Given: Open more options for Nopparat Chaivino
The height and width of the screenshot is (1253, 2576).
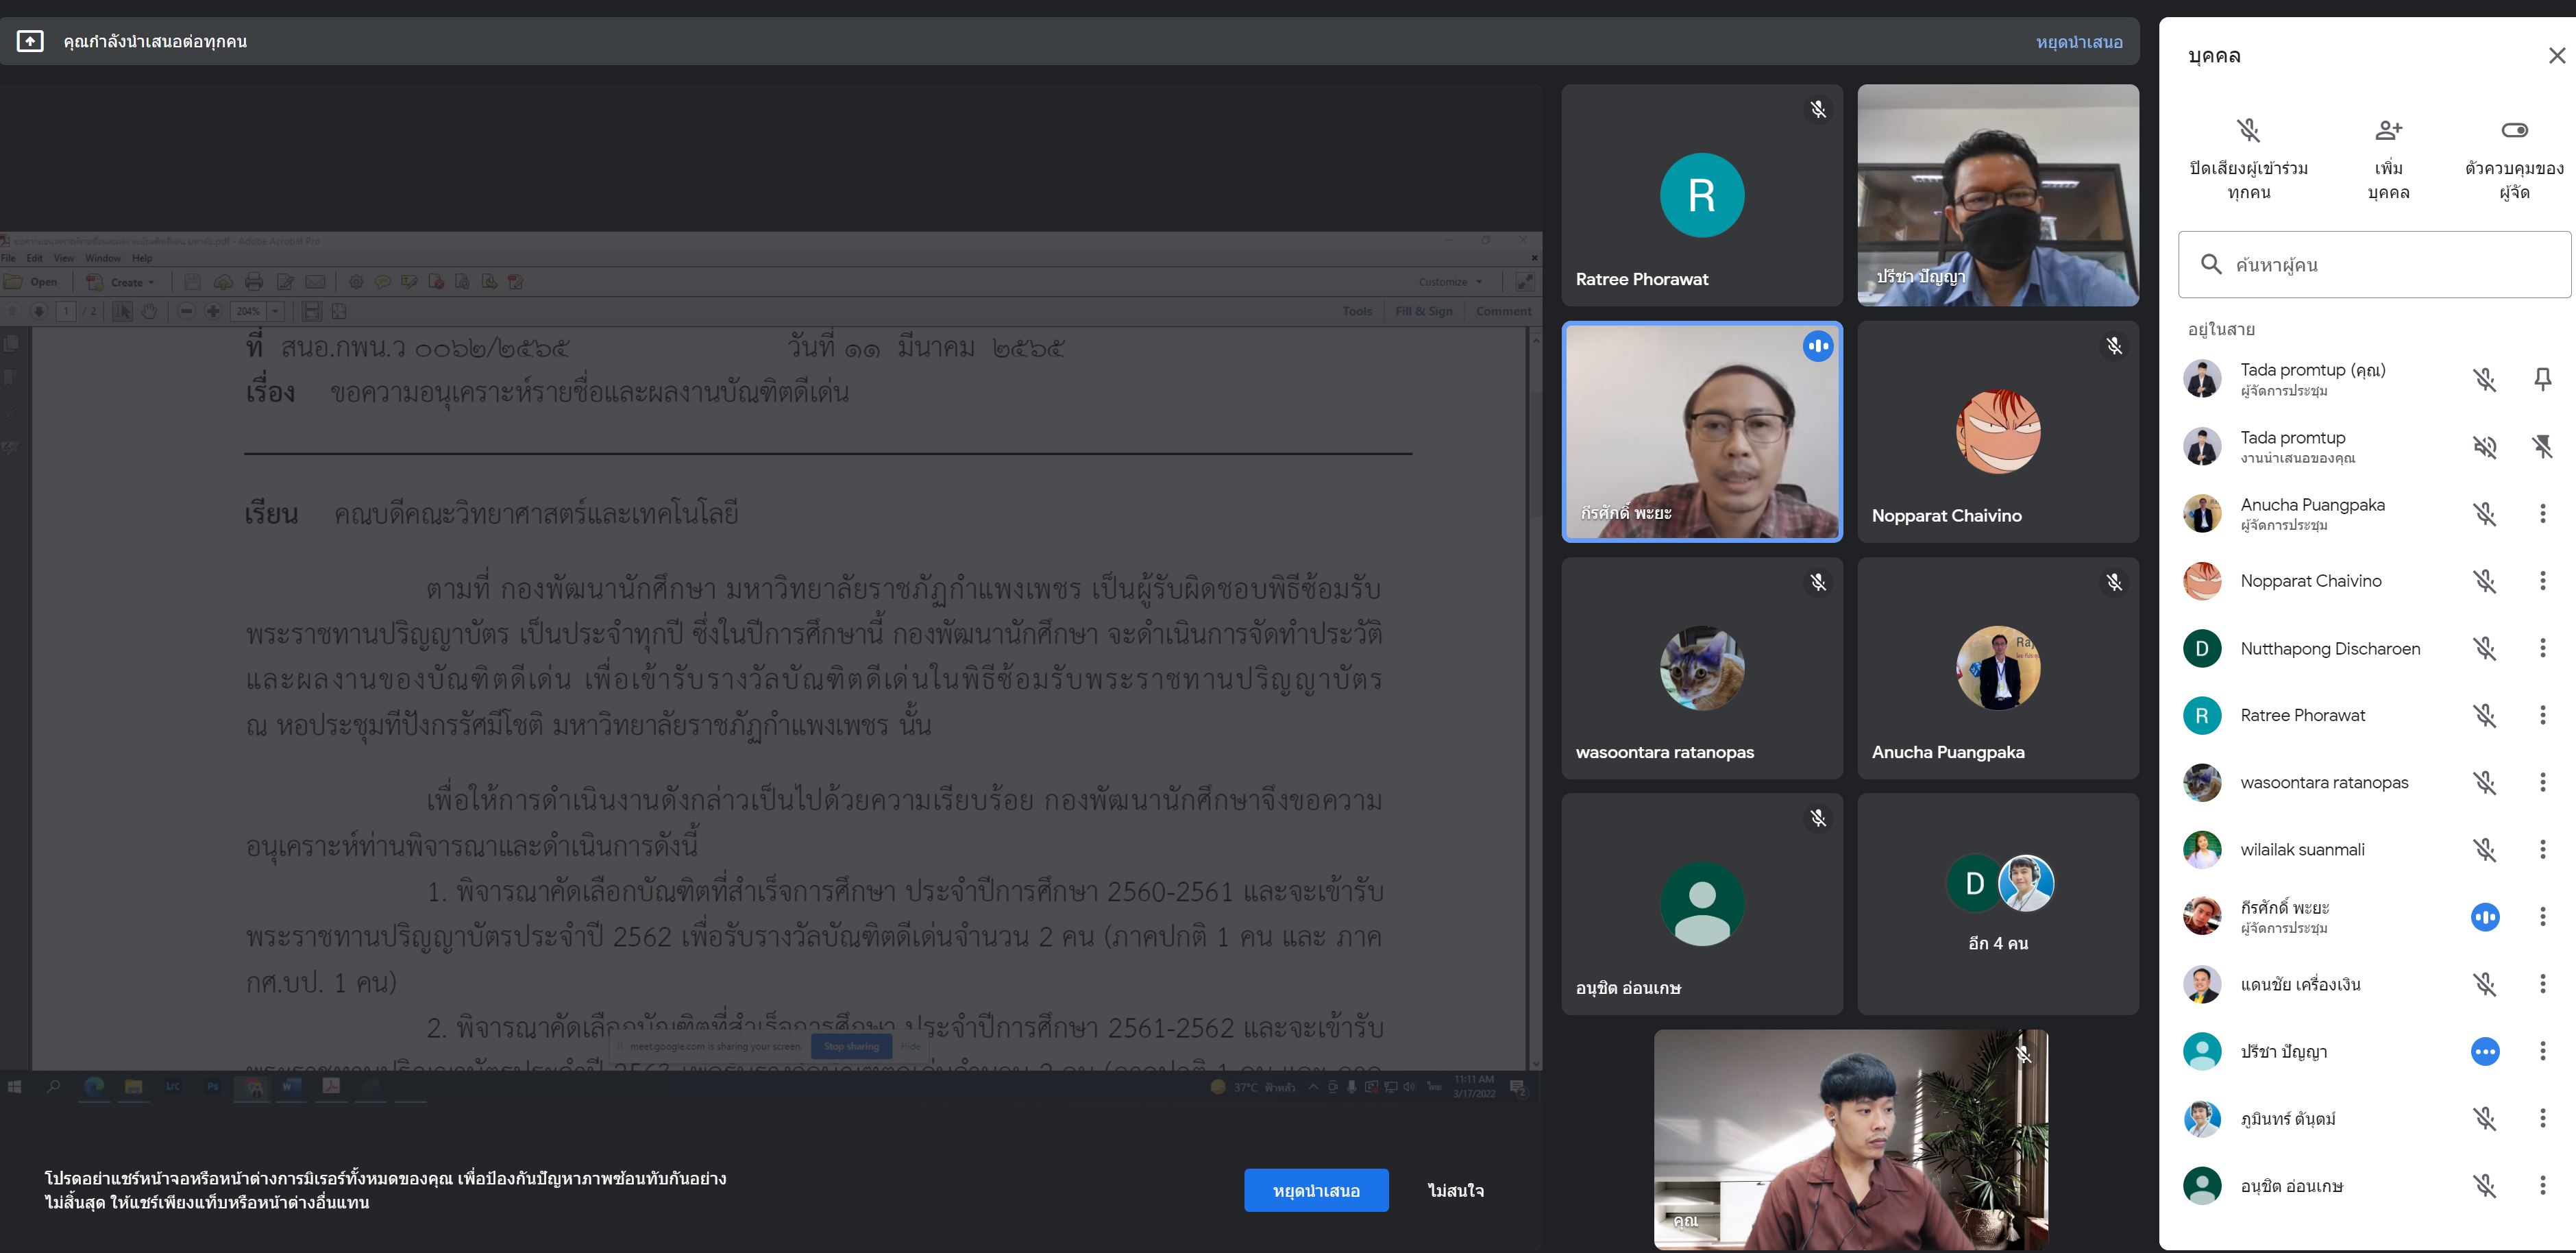Looking at the screenshot, I should 2542,581.
